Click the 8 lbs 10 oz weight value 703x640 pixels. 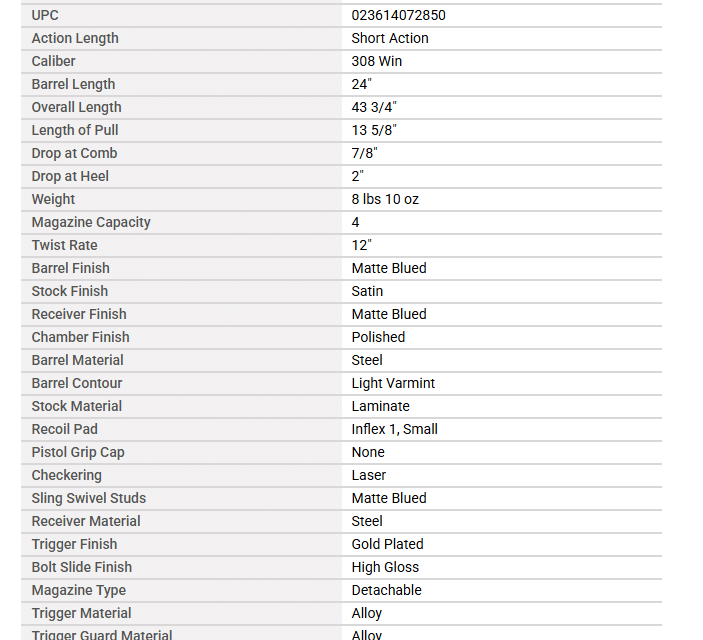coord(385,199)
